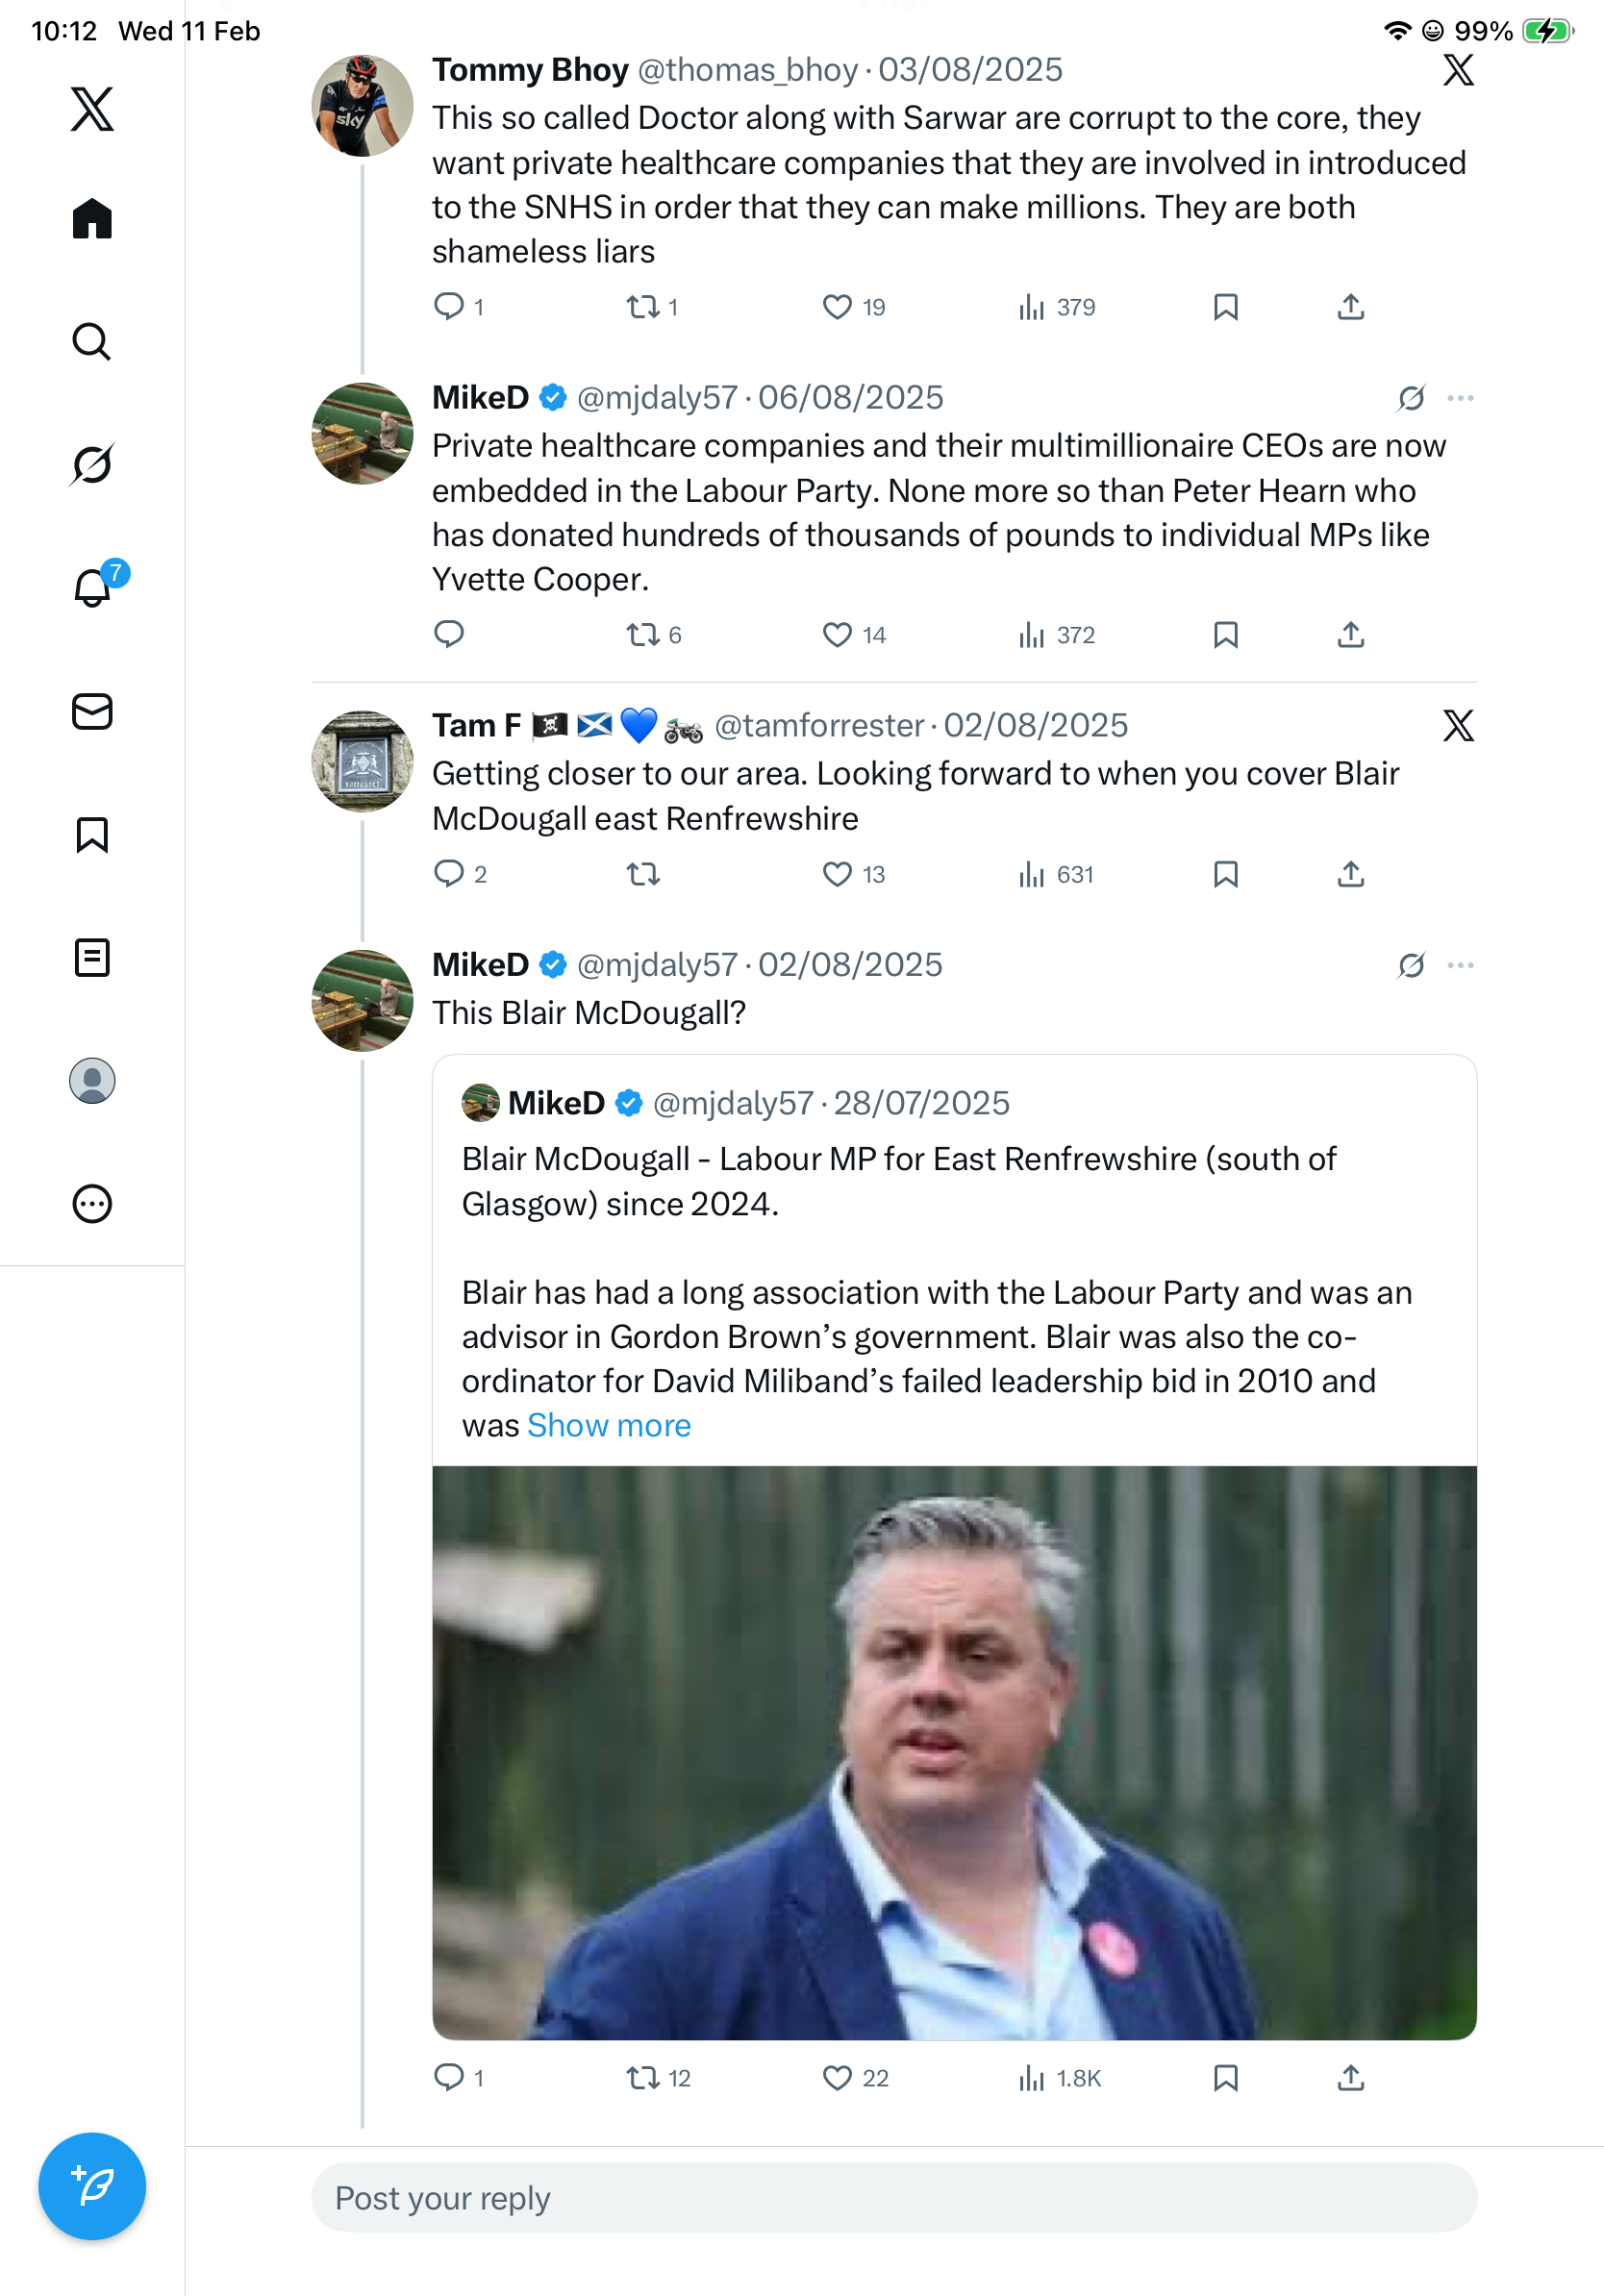Repost Tam F's post about Blair McDougall
The height and width of the screenshot is (2296, 1604).
(x=643, y=875)
